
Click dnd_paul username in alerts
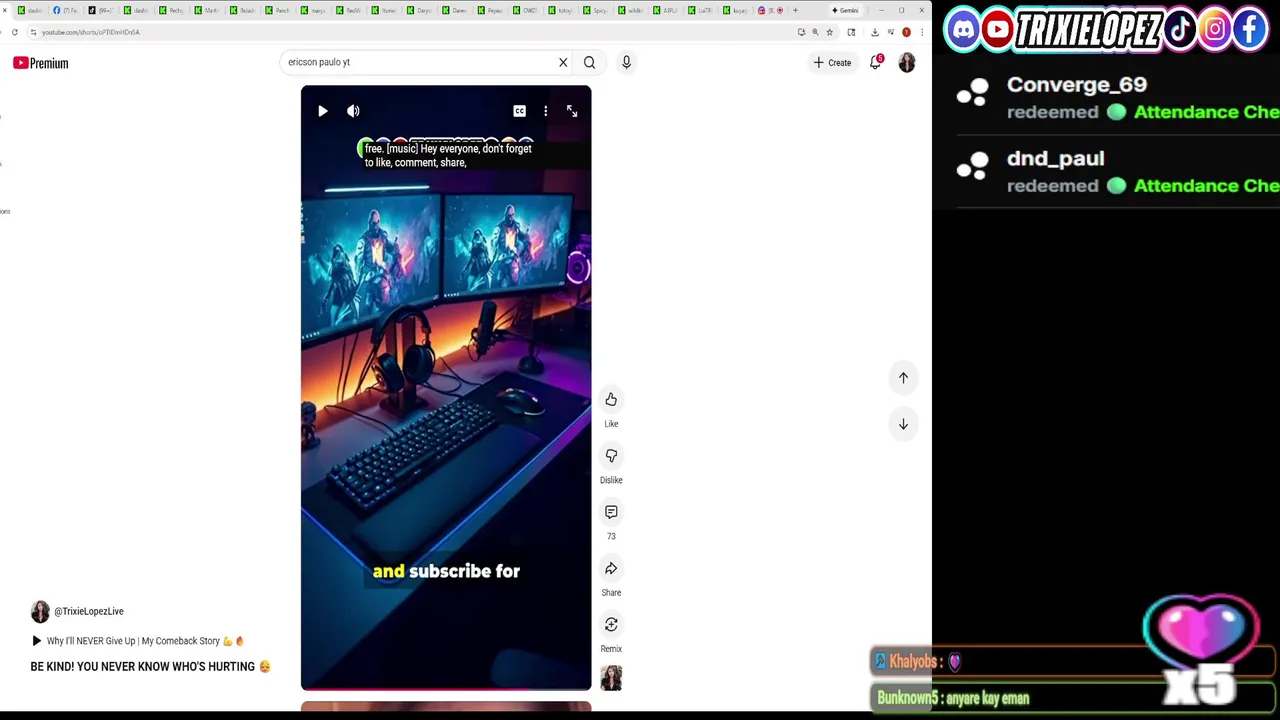coord(1055,159)
